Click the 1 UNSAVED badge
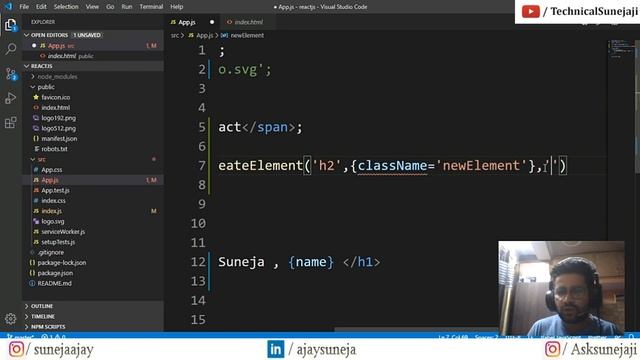The width and height of the screenshot is (640, 360). [87, 35]
